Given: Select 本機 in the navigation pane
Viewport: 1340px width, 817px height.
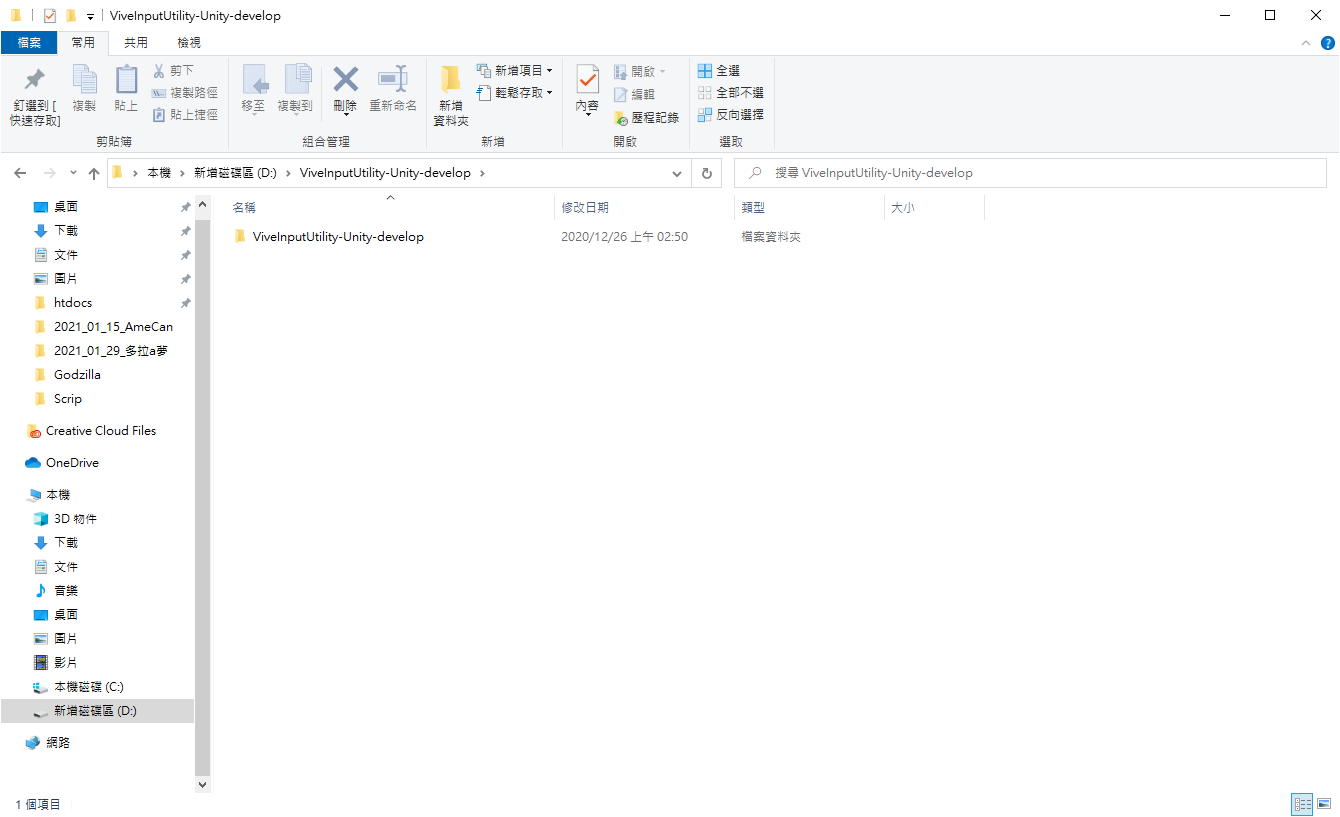Looking at the screenshot, I should coord(58,495).
